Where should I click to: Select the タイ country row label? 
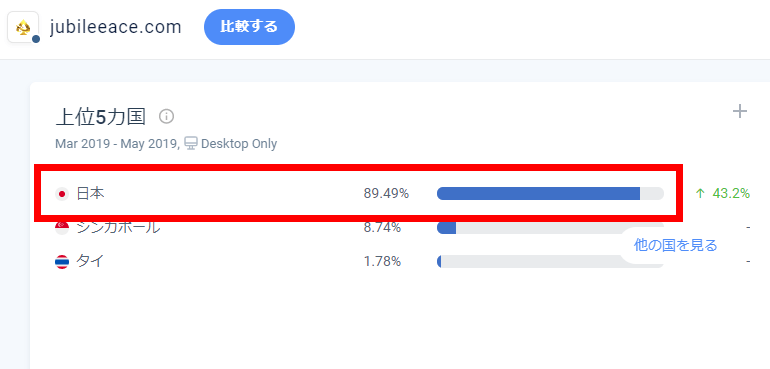(90, 261)
